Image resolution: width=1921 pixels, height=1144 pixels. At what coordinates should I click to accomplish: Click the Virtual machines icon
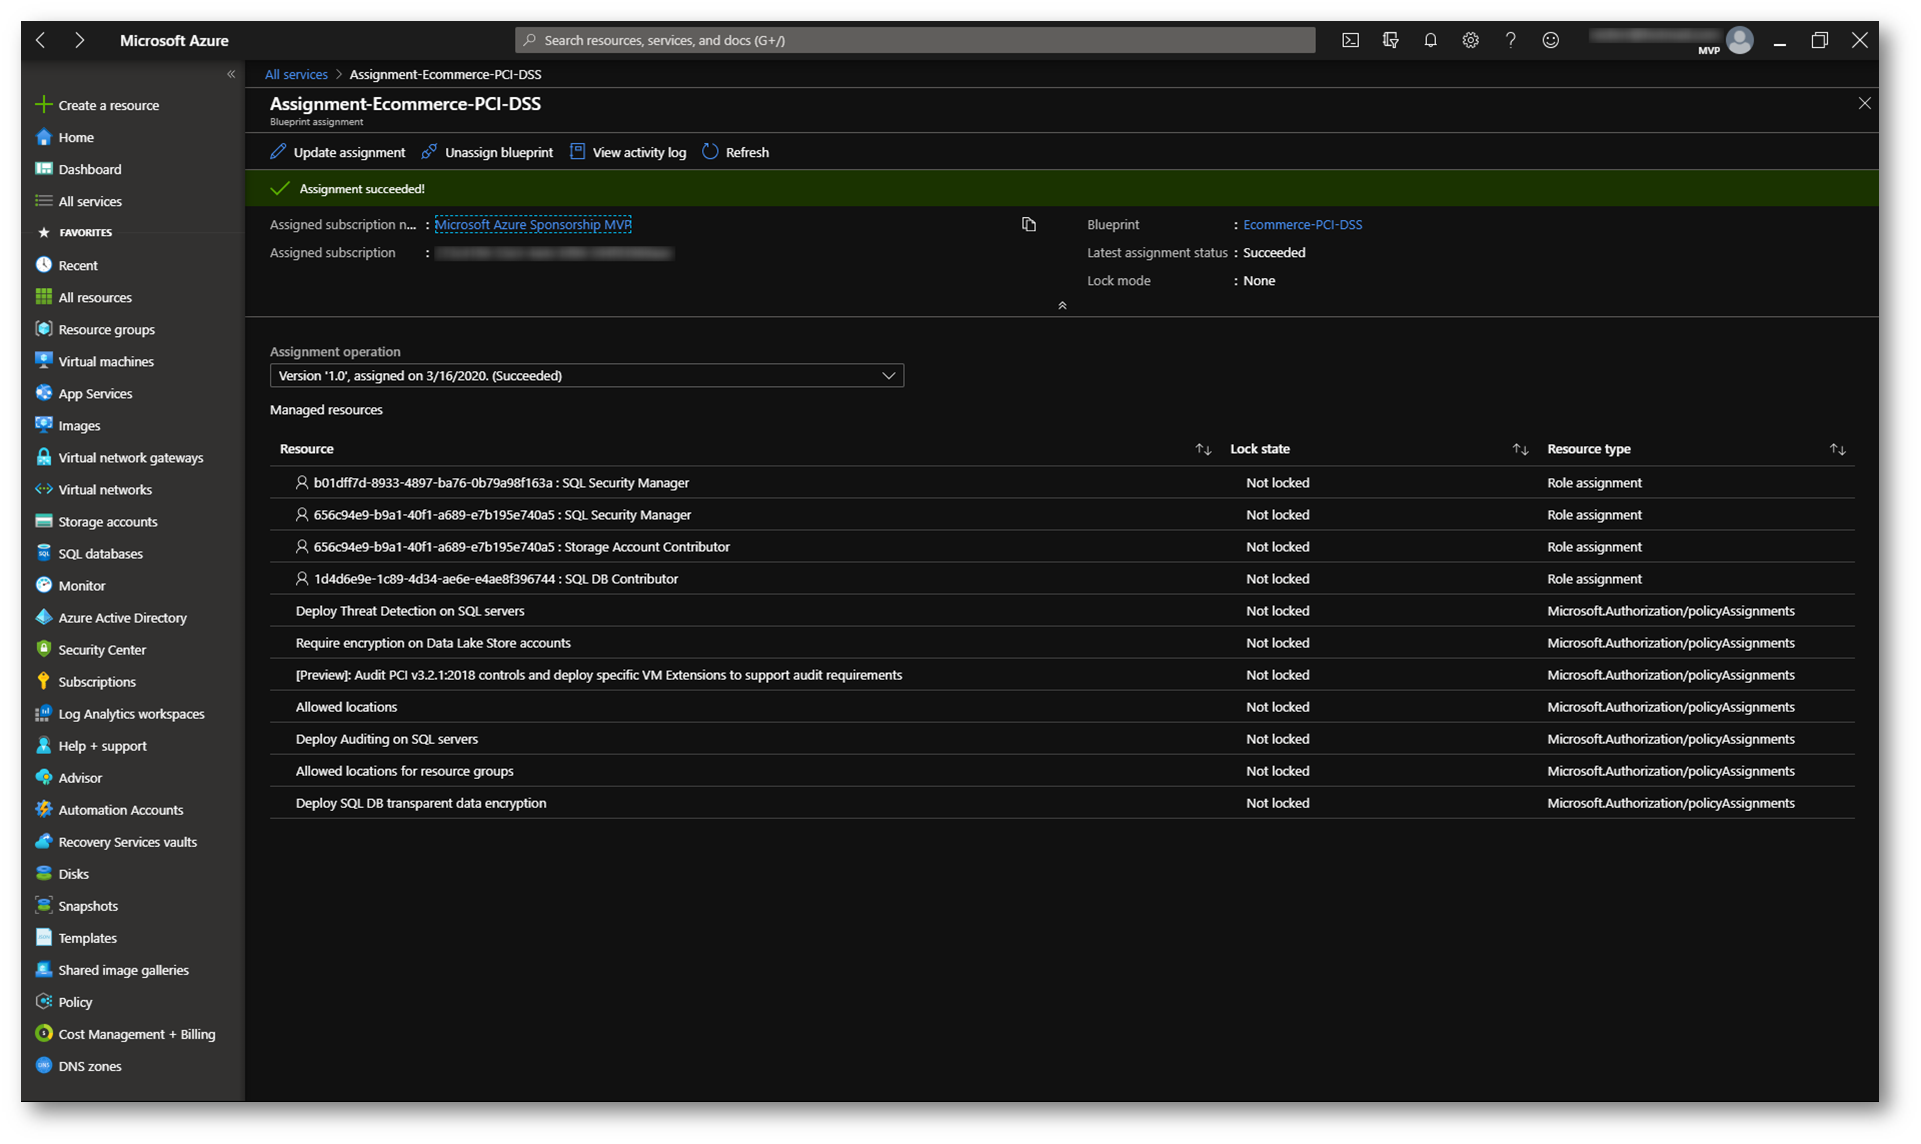pyautogui.click(x=44, y=361)
